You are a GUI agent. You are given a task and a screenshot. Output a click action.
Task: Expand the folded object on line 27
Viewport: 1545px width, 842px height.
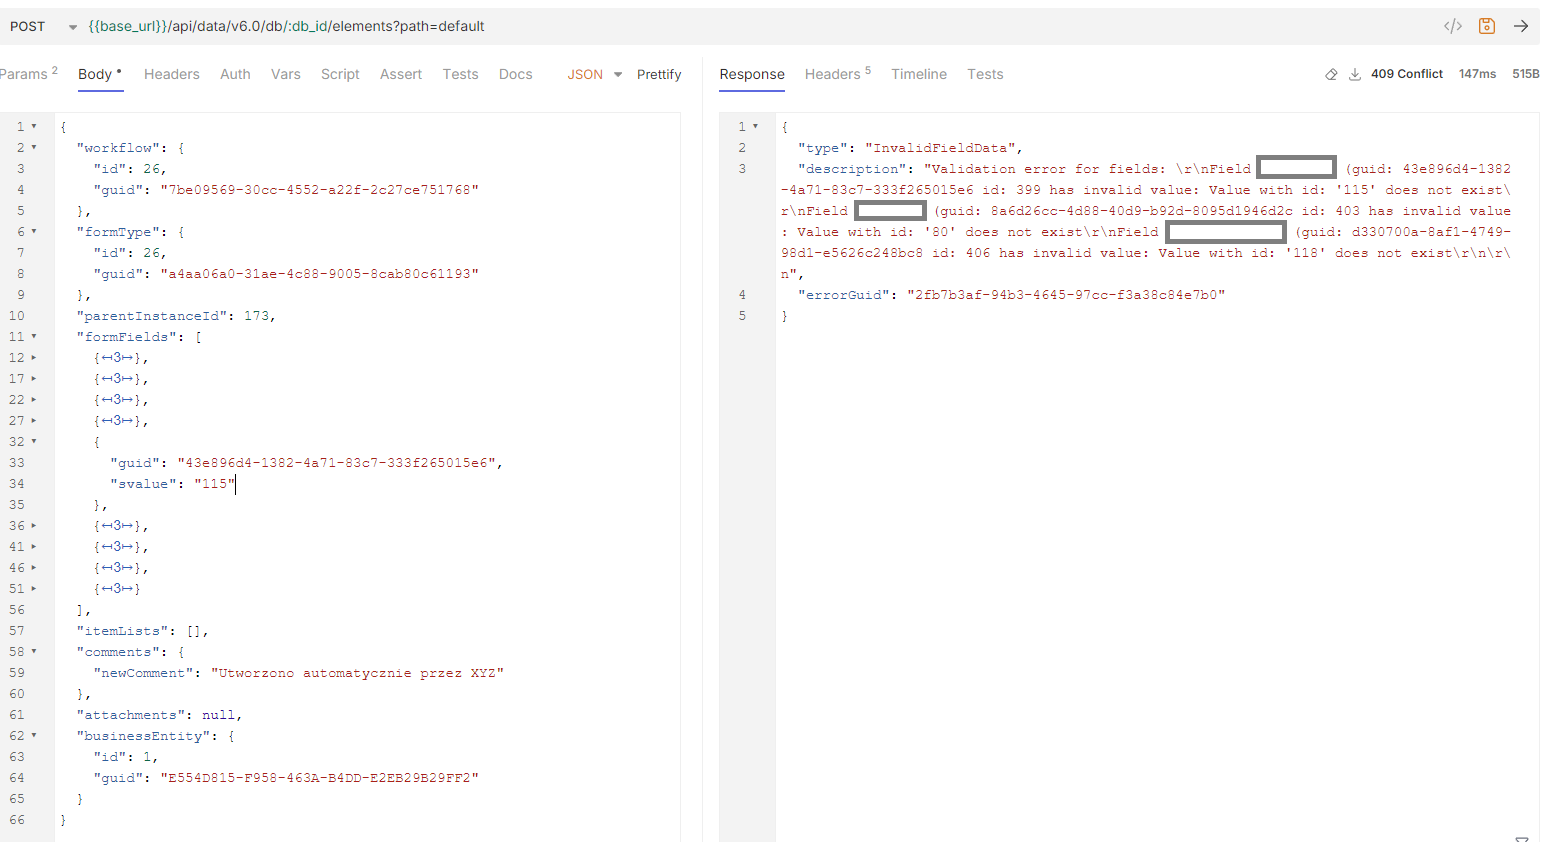tap(34, 420)
